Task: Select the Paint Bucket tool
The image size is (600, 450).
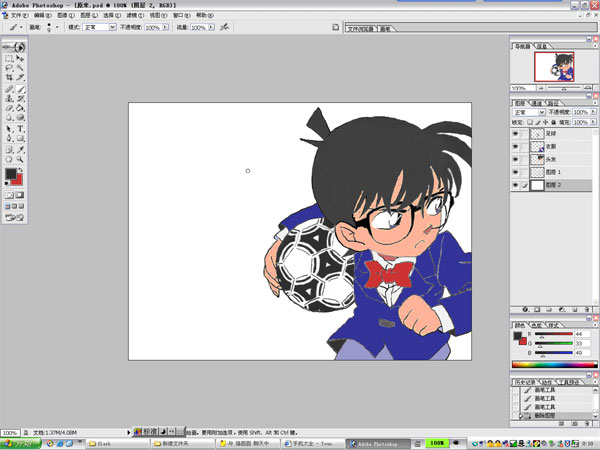Action: [20, 108]
